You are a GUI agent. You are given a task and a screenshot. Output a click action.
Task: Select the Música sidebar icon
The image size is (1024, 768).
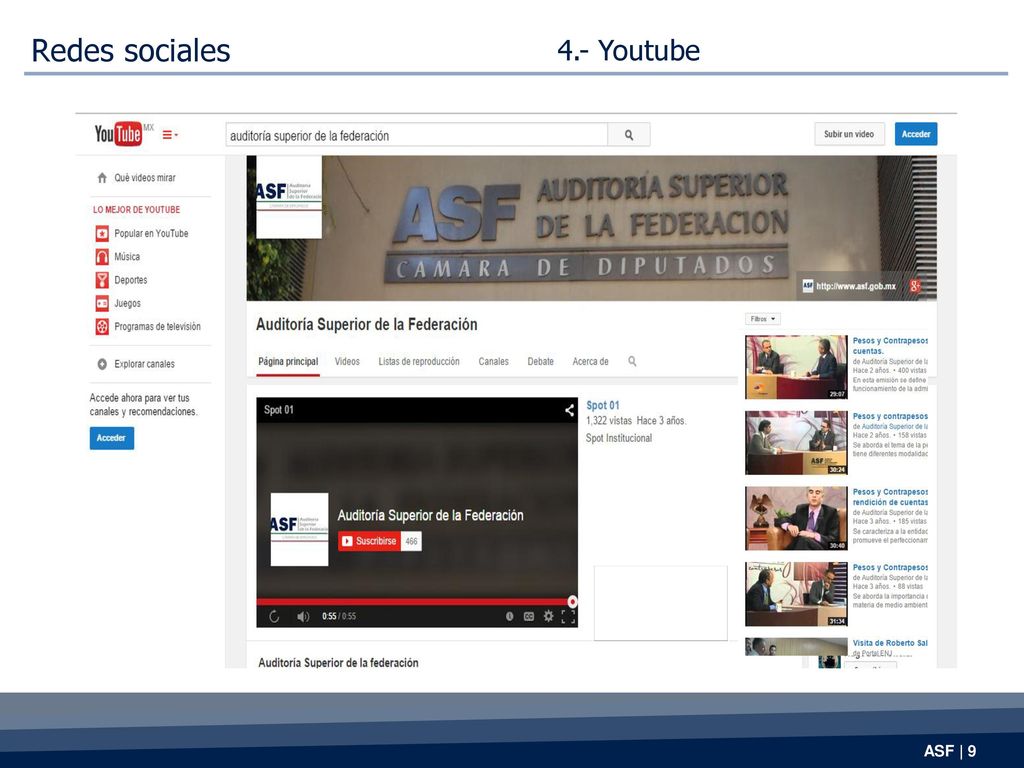click(x=102, y=257)
